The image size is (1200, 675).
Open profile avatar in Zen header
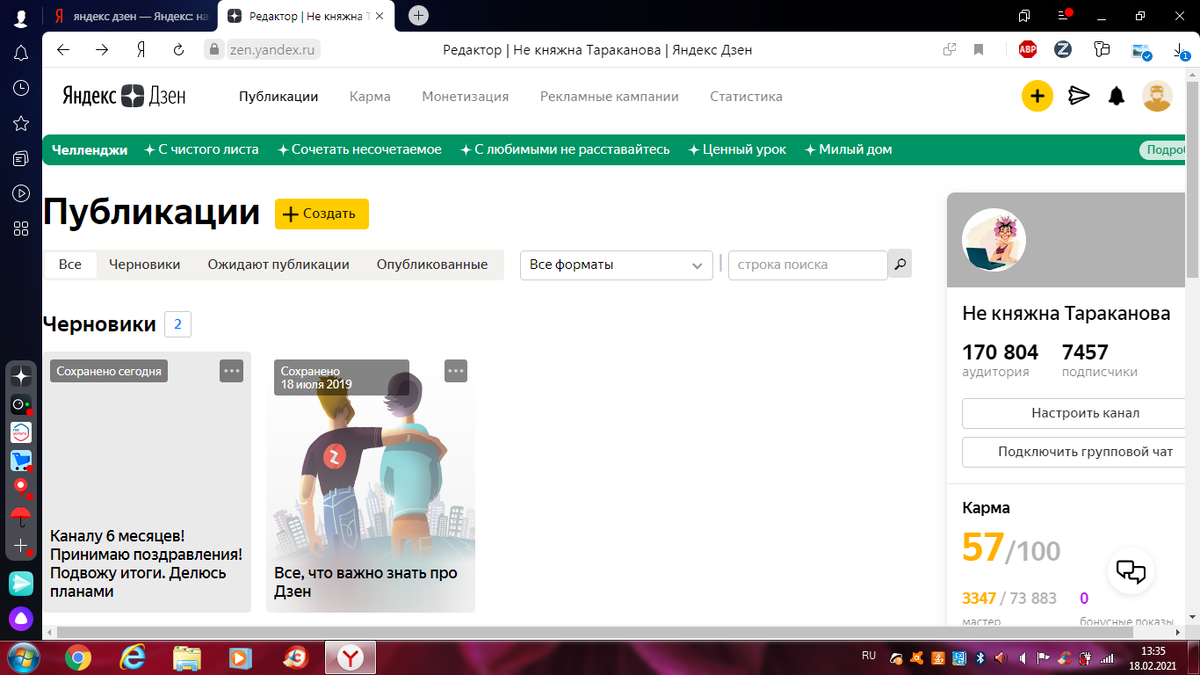pos(1157,96)
